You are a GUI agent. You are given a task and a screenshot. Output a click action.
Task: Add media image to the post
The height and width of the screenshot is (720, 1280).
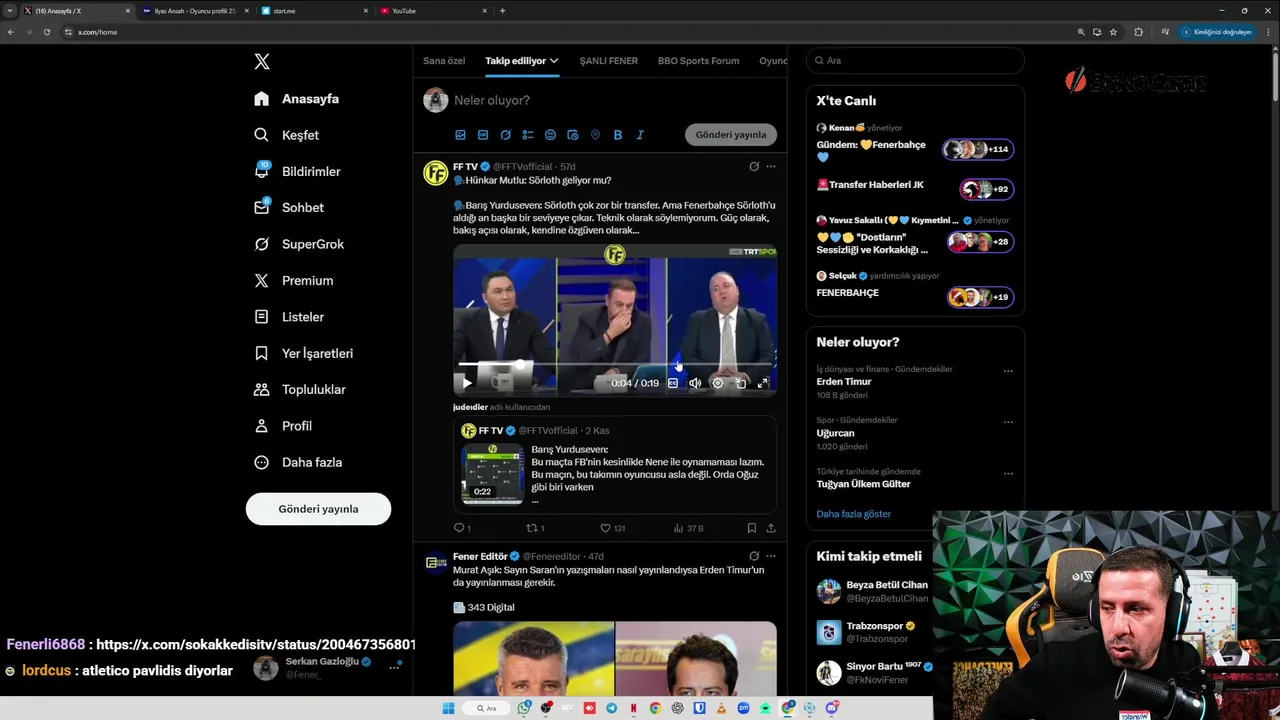460,135
